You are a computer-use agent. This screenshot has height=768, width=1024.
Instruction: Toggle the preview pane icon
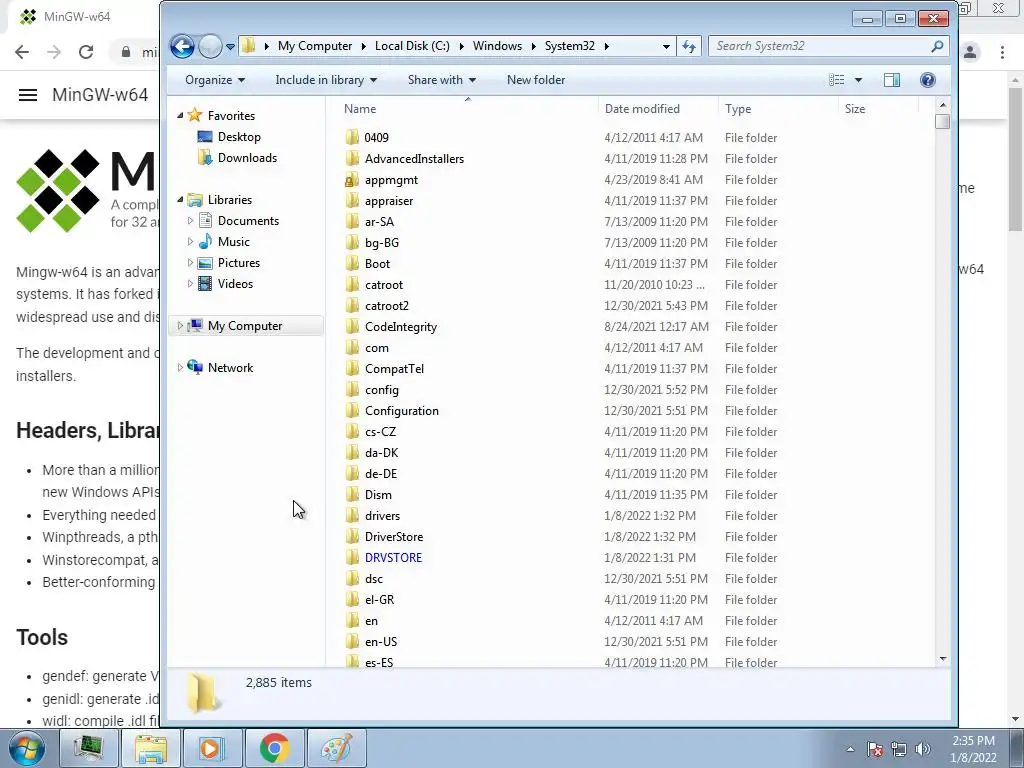point(891,80)
